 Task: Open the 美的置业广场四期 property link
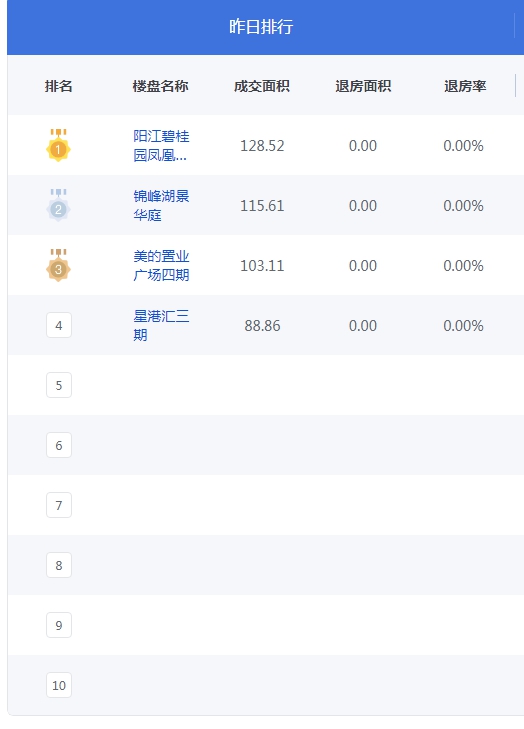[161, 265]
